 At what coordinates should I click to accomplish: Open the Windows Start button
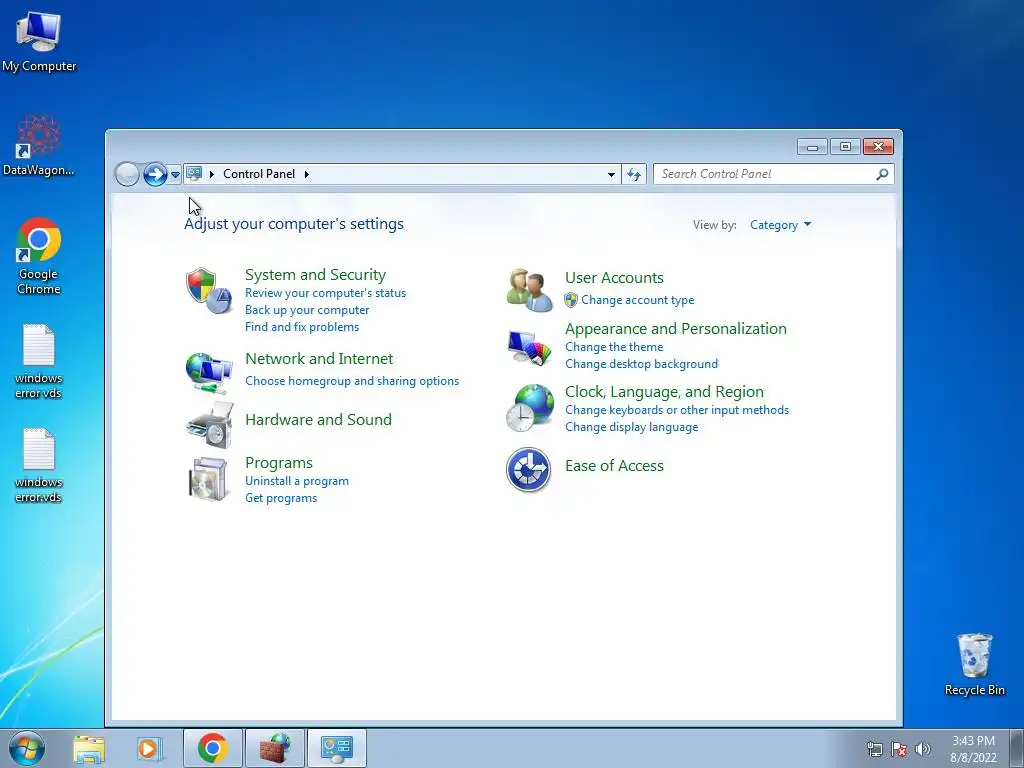[x=27, y=748]
